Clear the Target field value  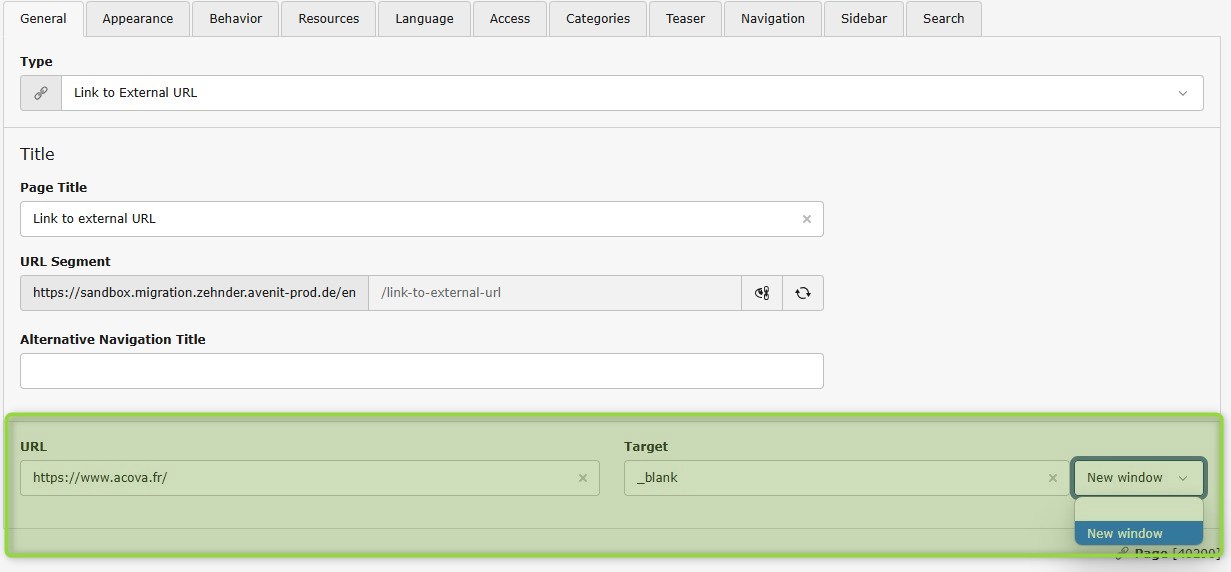1052,478
